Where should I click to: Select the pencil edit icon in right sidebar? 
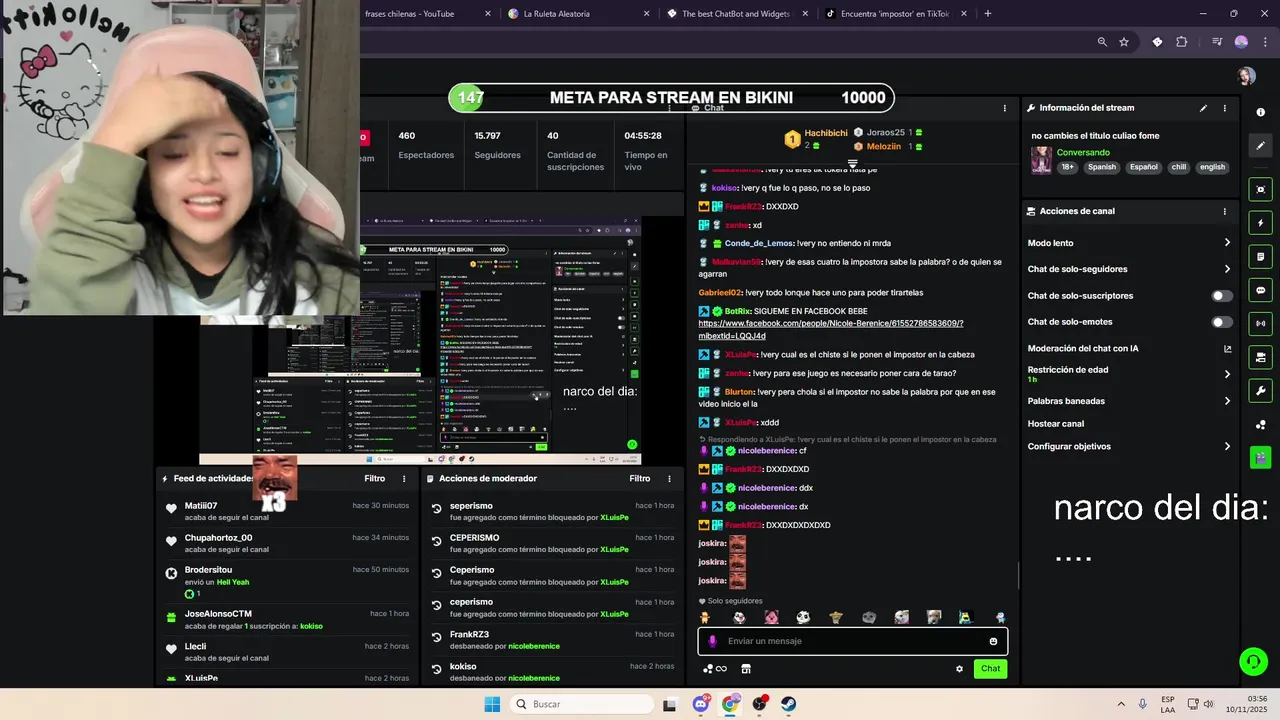(x=1260, y=145)
